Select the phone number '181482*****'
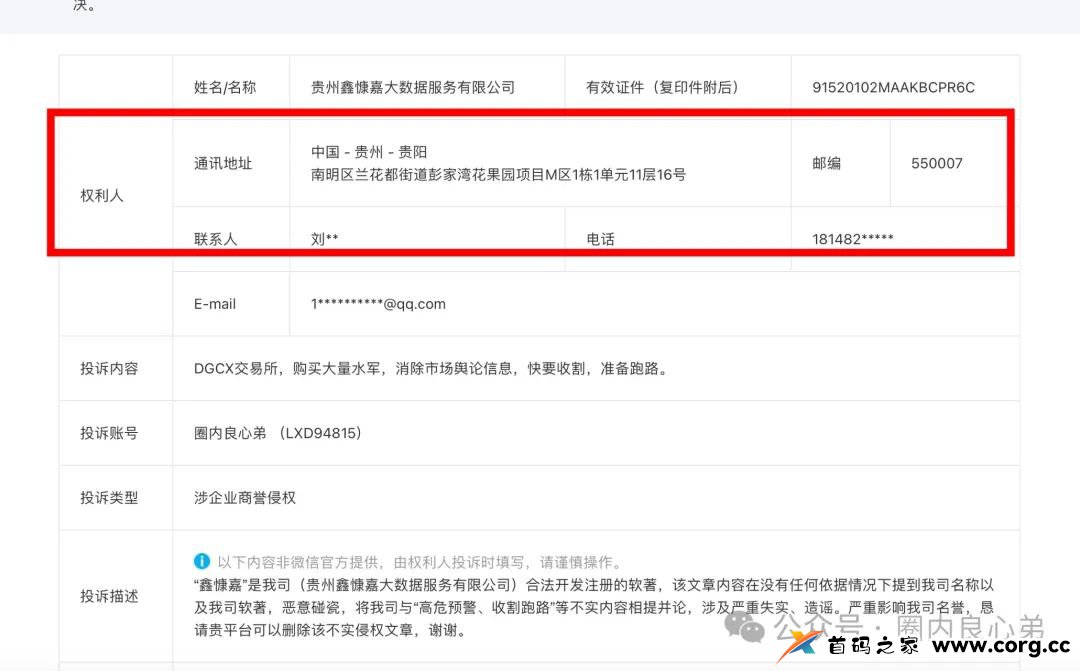The width and height of the screenshot is (1080, 671). [x=853, y=239]
